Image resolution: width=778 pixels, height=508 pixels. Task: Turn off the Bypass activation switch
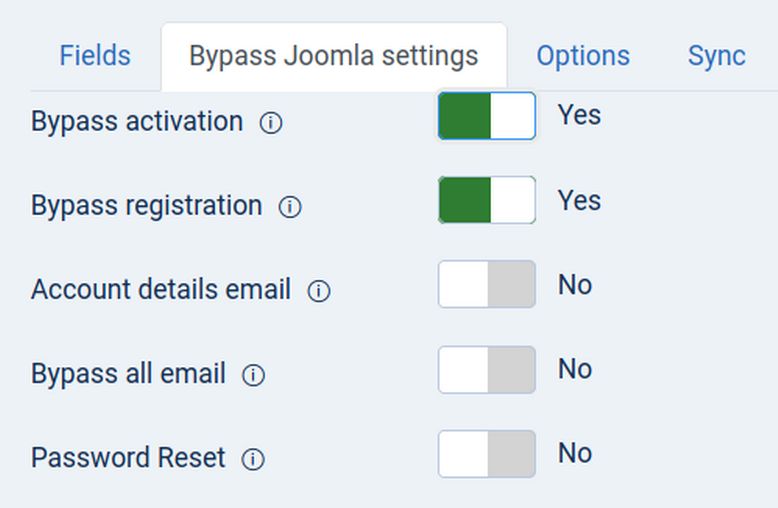click(487, 116)
